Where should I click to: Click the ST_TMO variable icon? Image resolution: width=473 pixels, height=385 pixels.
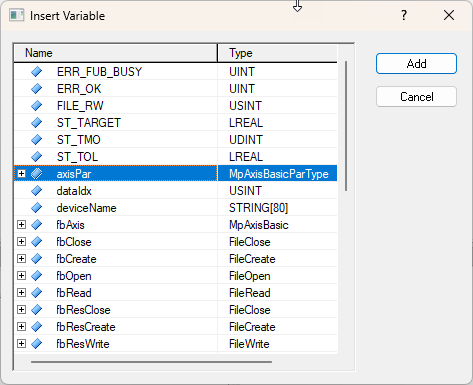tap(37, 140)
